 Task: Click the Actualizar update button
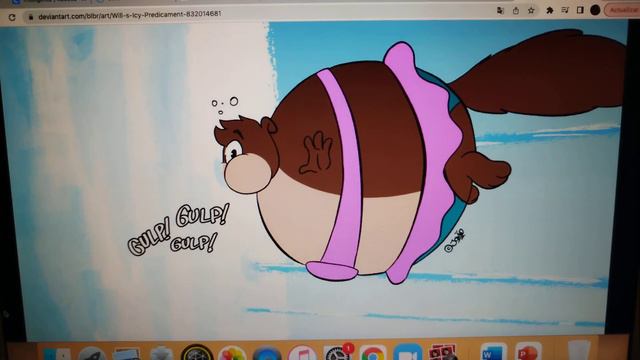[x=622, y=10]
